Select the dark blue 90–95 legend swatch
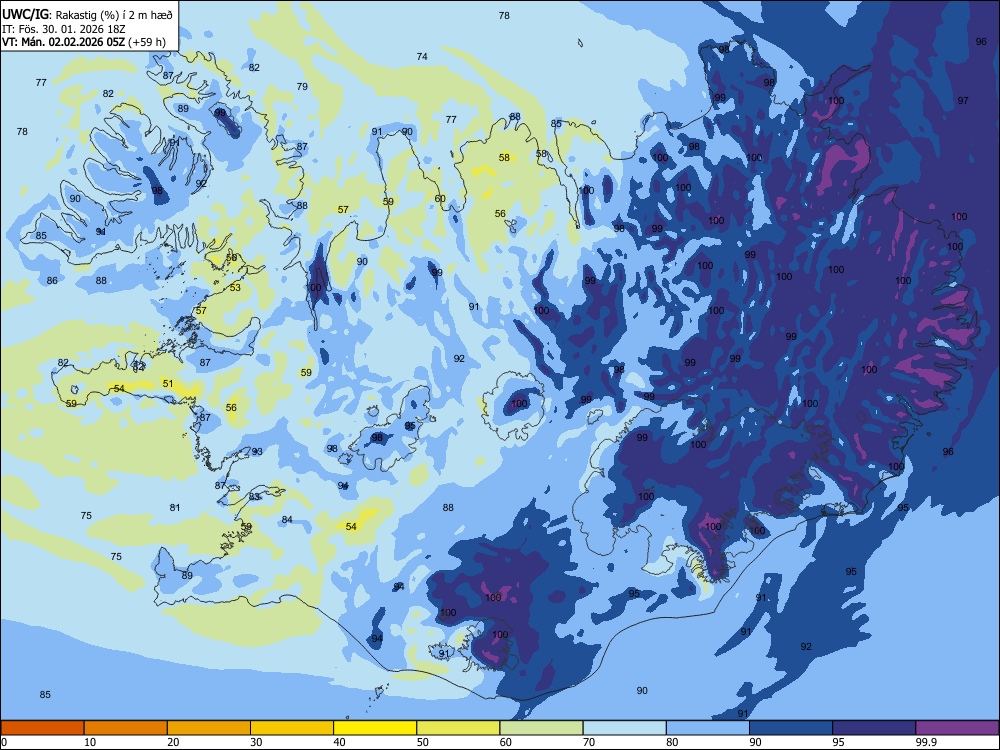The height and width of the screenshot is (750, 1000). click(x=791, y=728)
